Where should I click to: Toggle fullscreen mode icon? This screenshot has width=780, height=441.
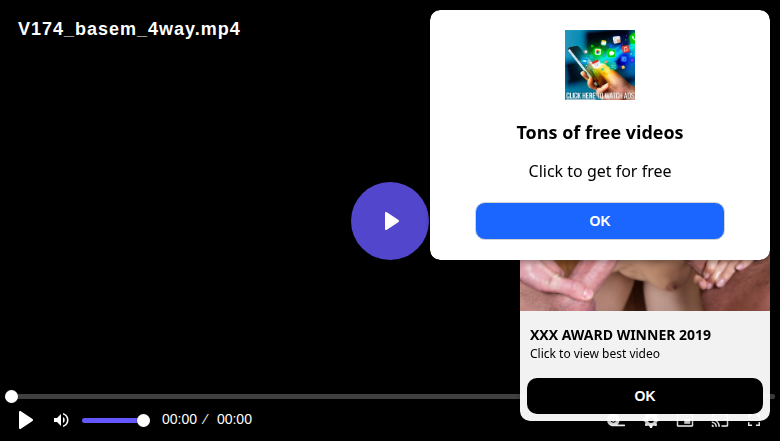click(x=754, y=423)
